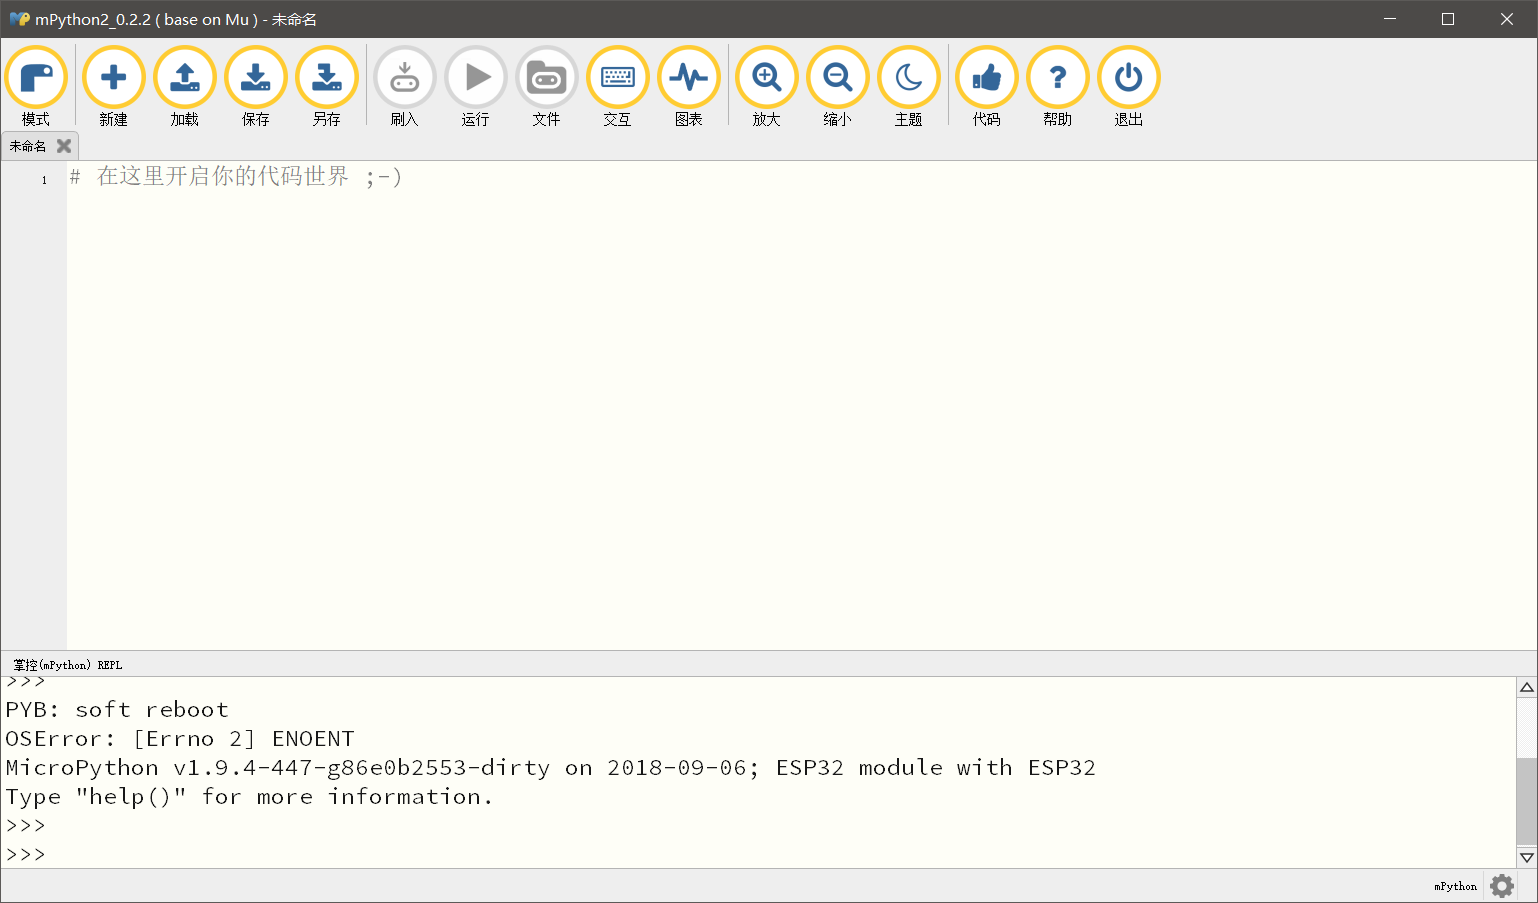Open settings via the gear icon
Viewport: 1538px width, 903px height.
tap(1502, 886)
